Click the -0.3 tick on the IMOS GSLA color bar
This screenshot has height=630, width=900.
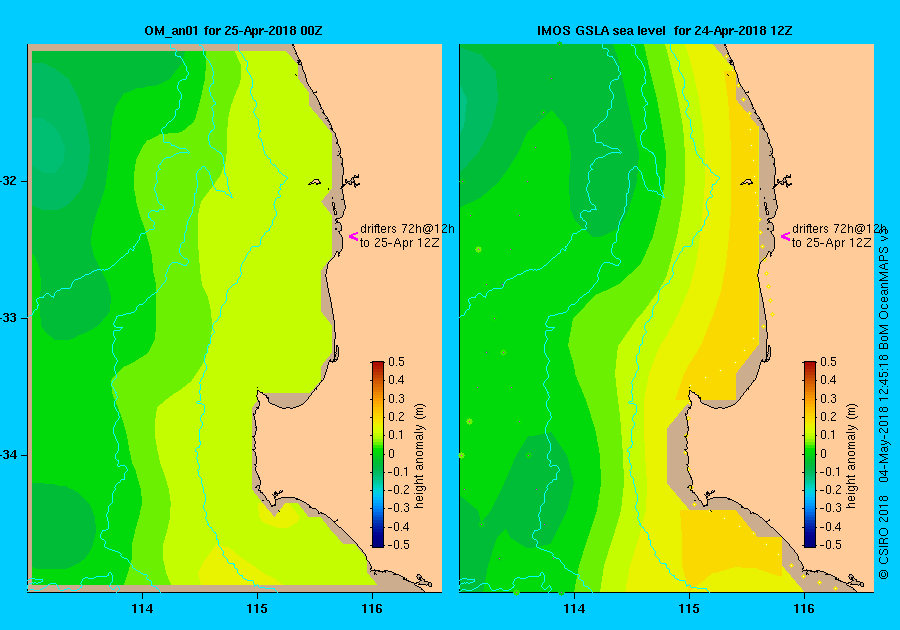click(x=829, y=508)
